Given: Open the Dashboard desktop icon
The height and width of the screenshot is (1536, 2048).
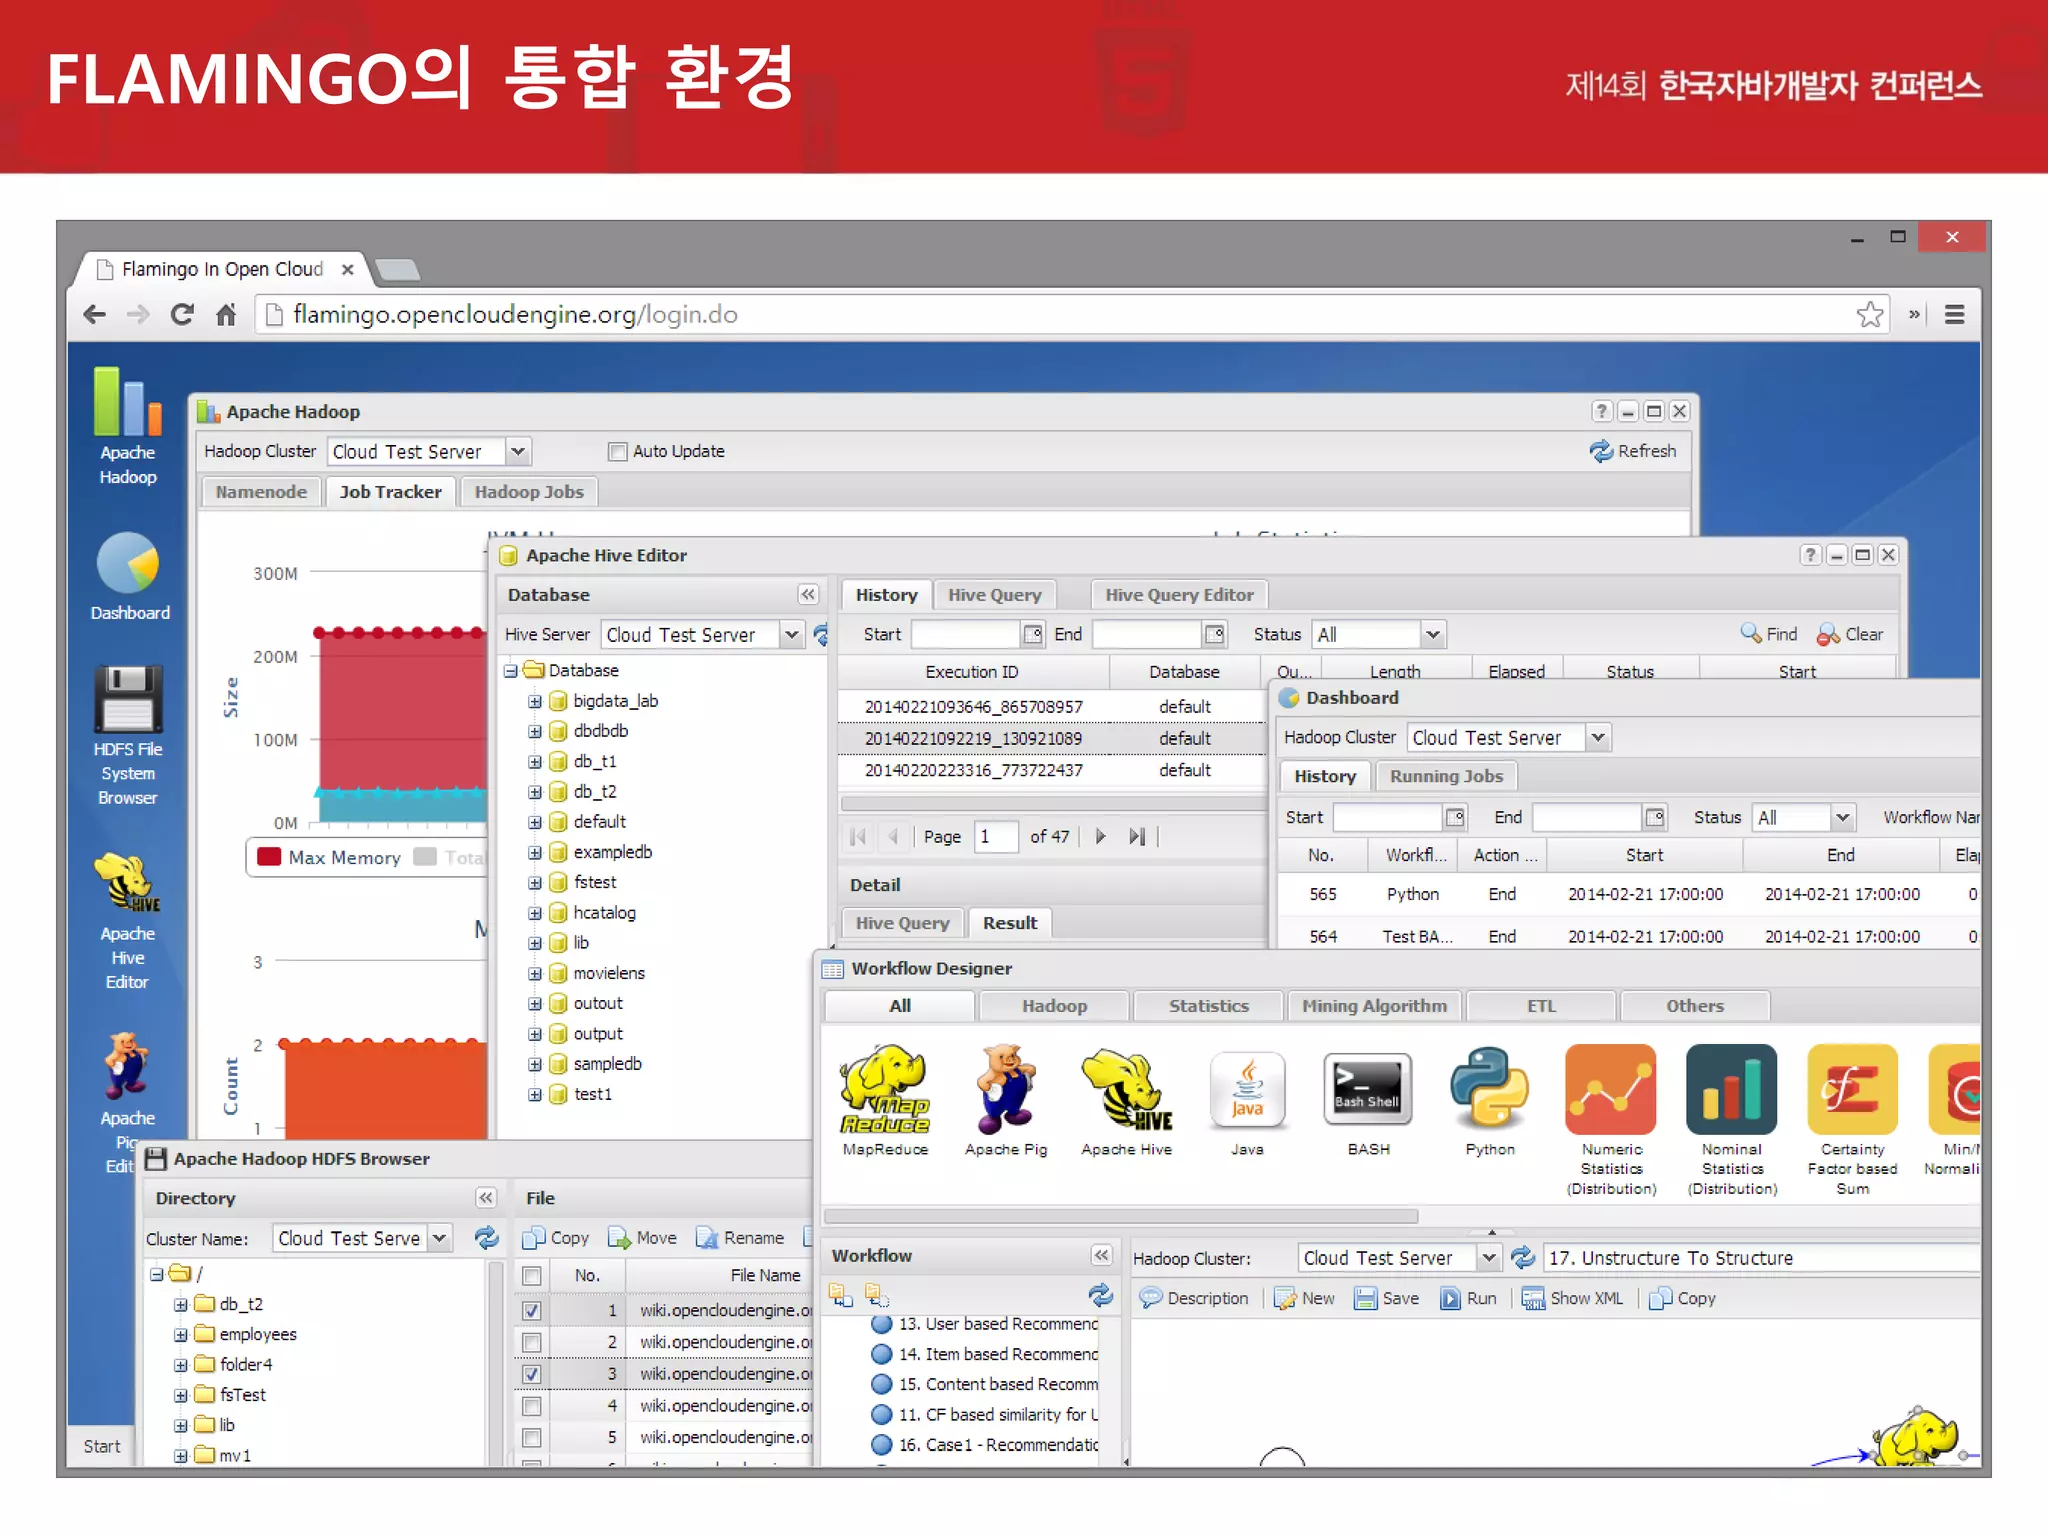Looking at the screenshot, I should [129, 577].
